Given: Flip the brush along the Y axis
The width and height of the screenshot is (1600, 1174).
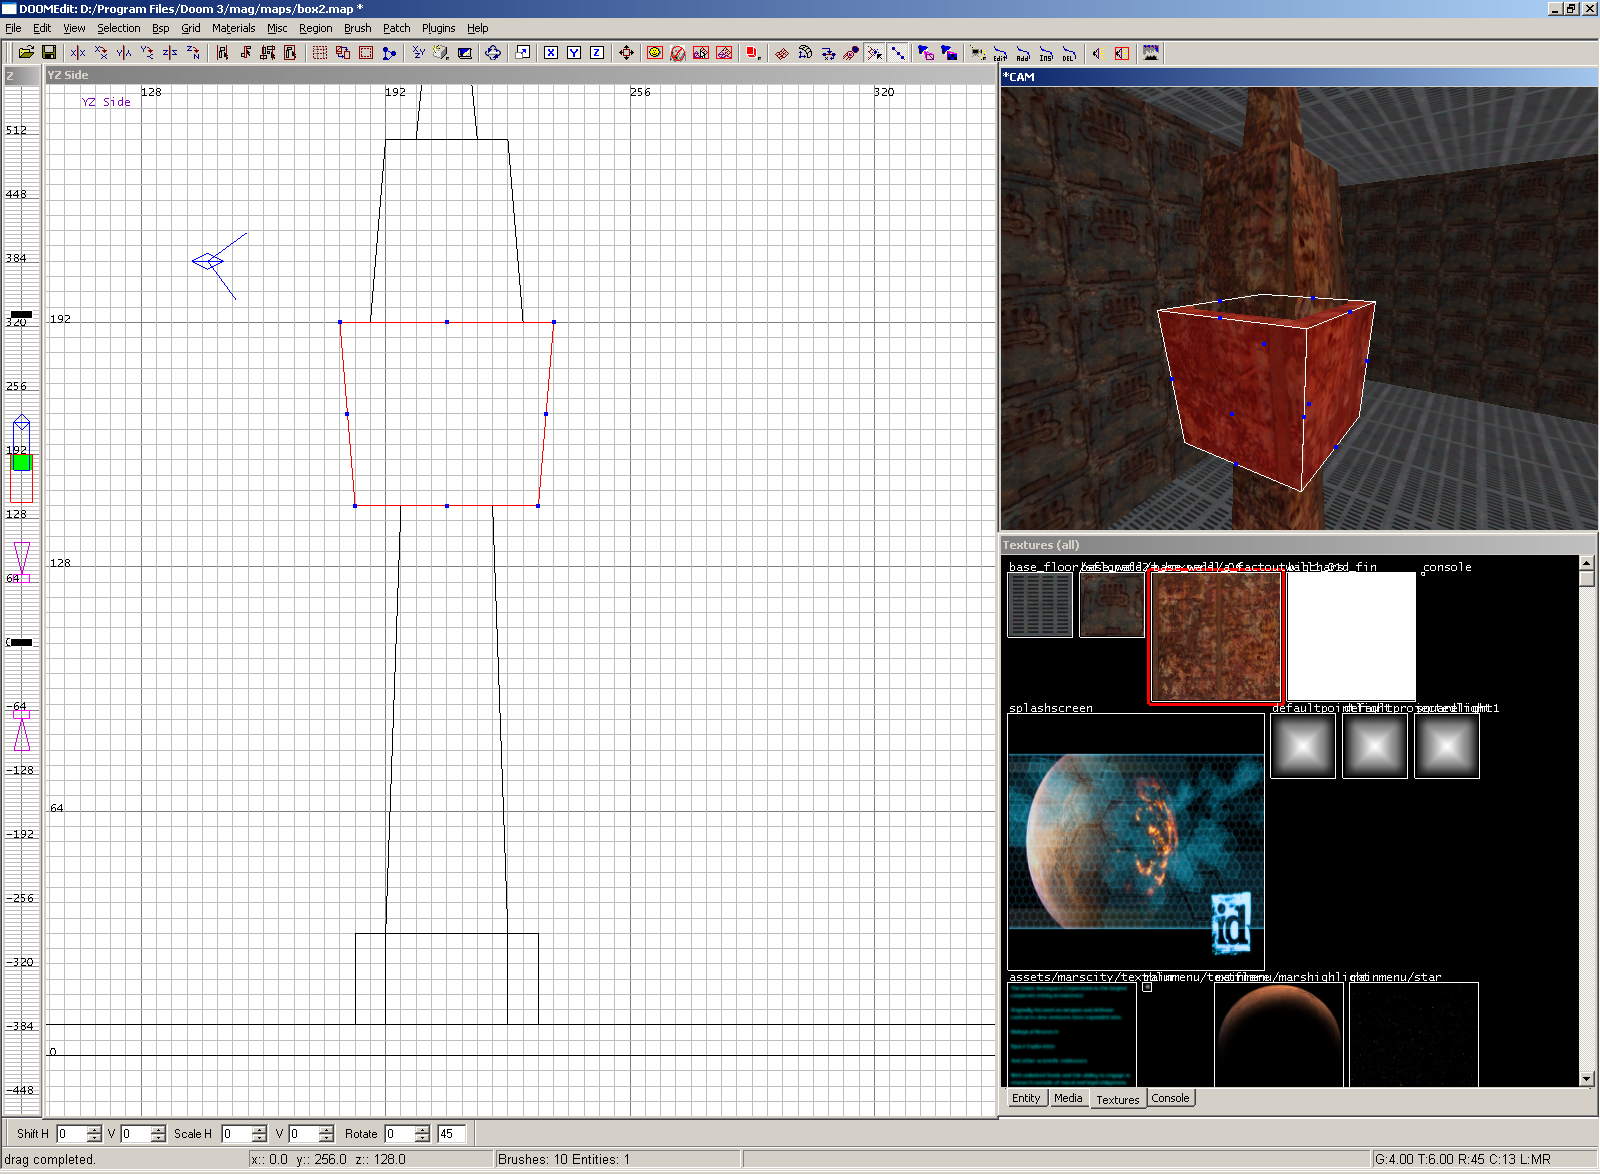Looking at the screenshot, I should point(124,53).
